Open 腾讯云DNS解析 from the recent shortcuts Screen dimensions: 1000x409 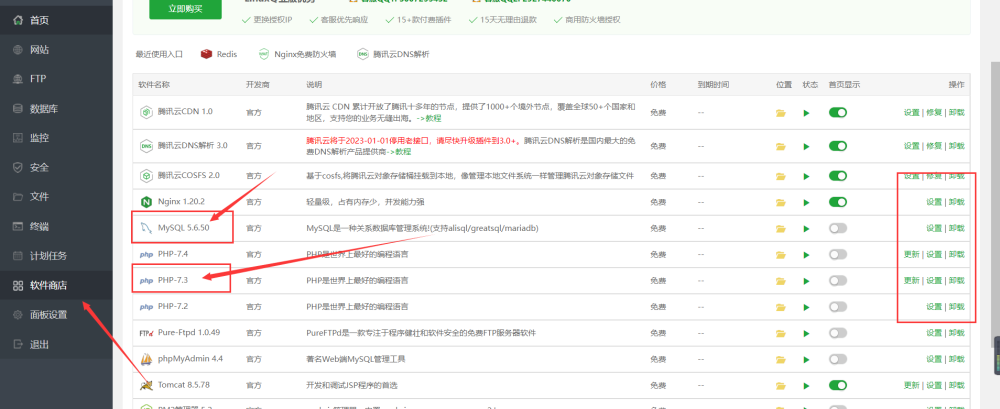click(393, 54)
